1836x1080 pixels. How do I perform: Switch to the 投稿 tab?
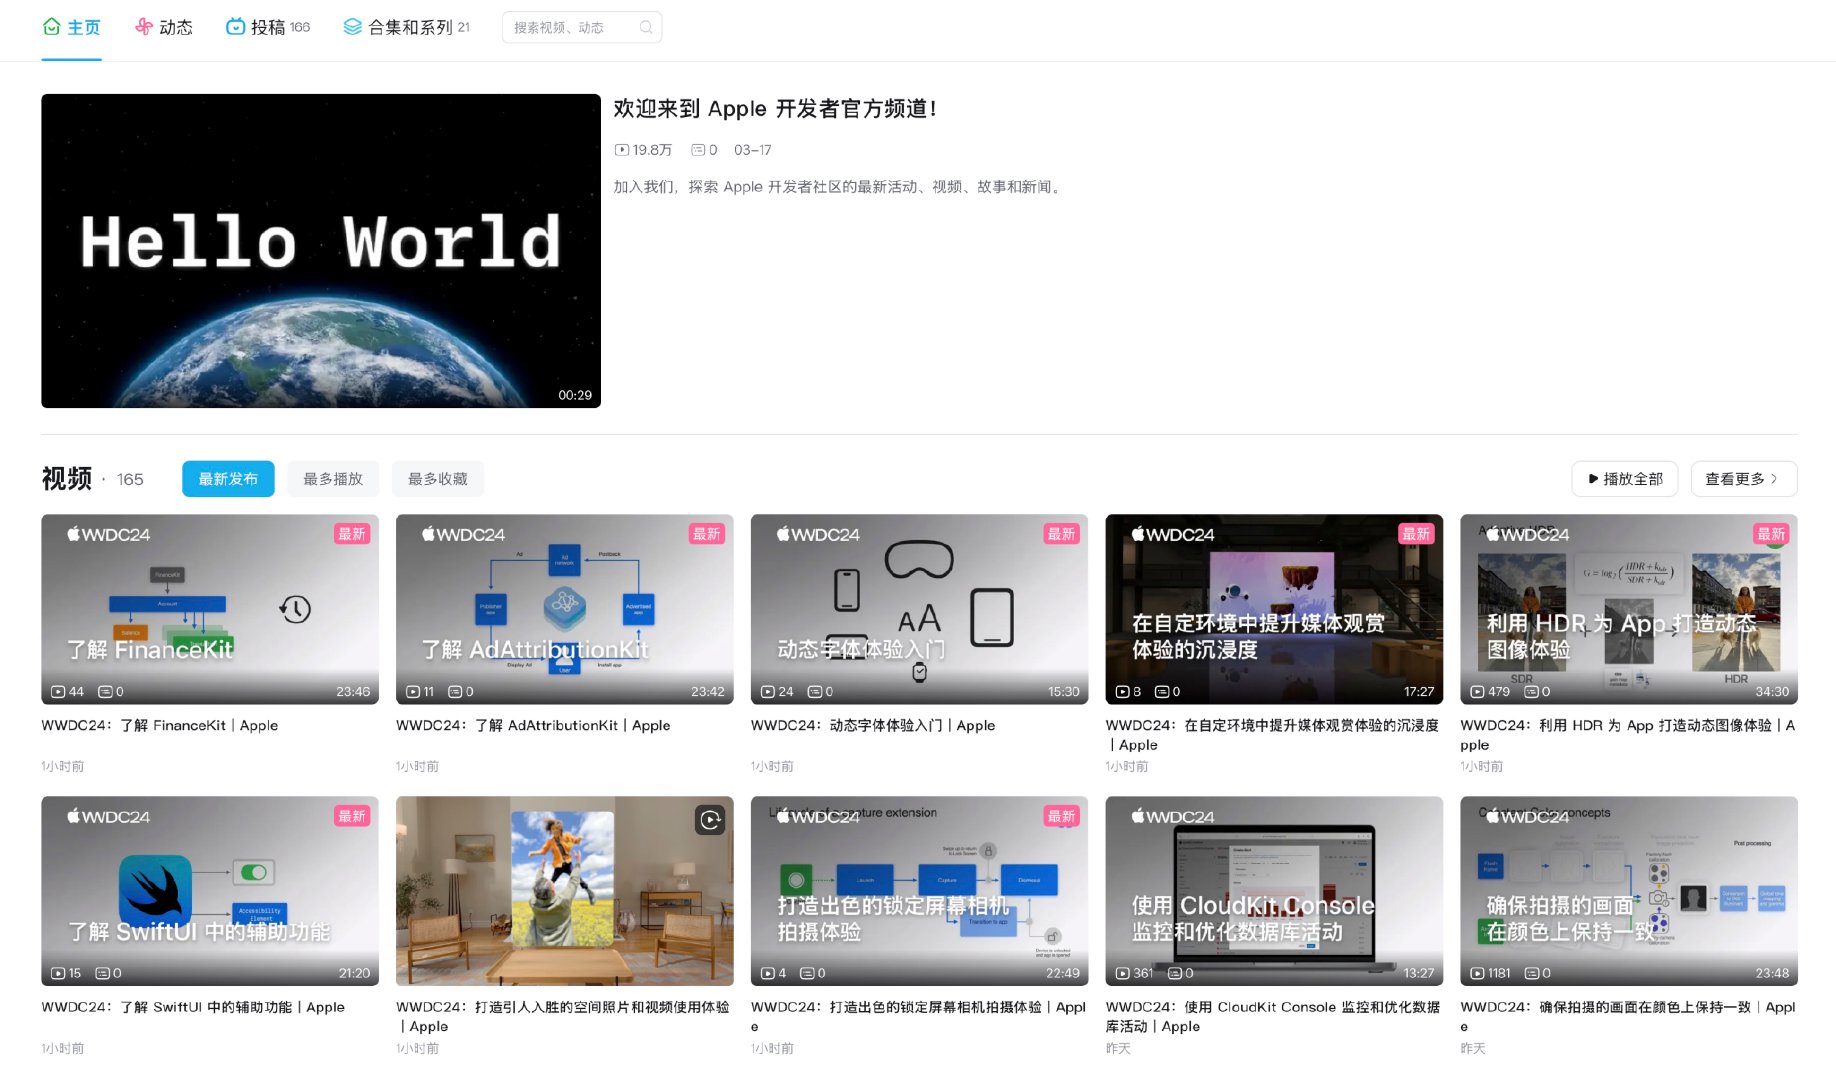point(268,27)
